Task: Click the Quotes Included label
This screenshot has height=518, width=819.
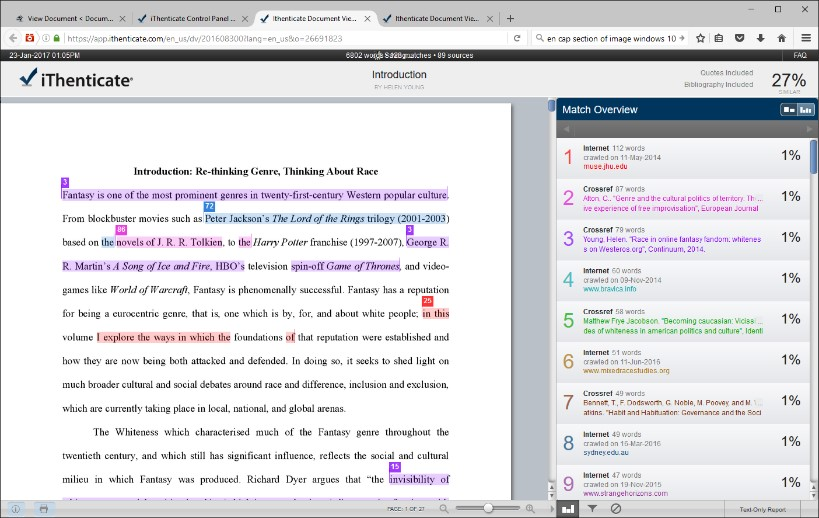Action: [x=727, y=73]
